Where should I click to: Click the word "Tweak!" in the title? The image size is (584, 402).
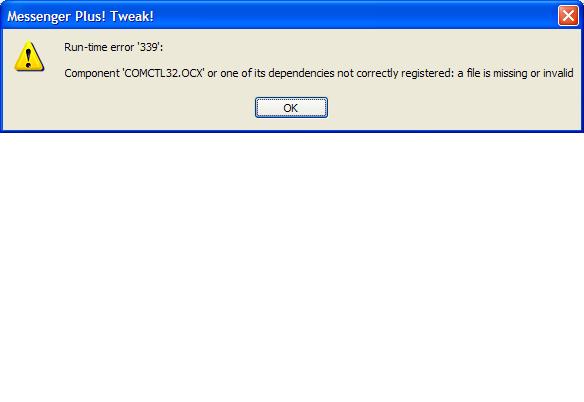(x=132, y=16)
